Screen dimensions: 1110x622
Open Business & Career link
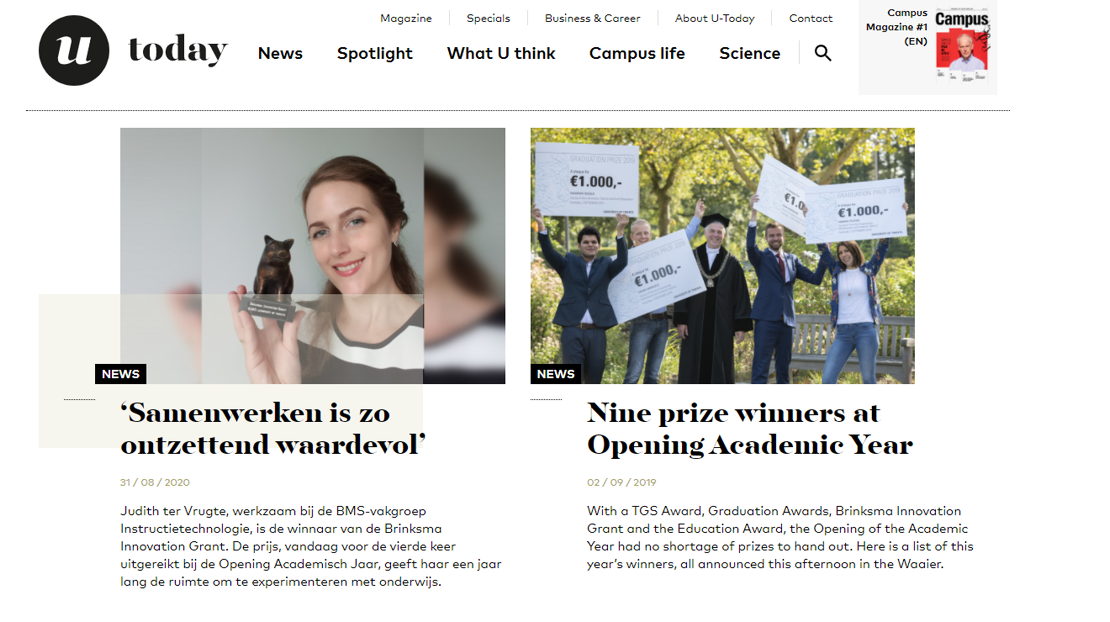coord(593,18)
